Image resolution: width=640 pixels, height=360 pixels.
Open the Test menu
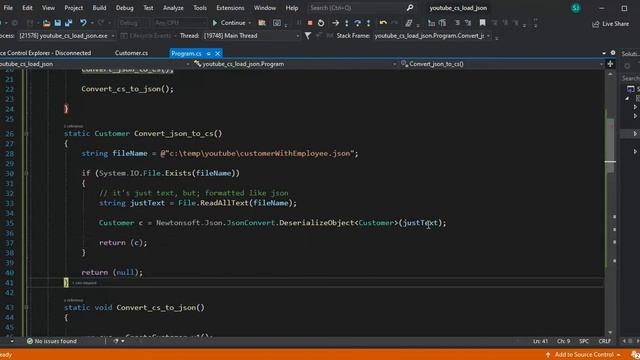[x=148, y=8]
